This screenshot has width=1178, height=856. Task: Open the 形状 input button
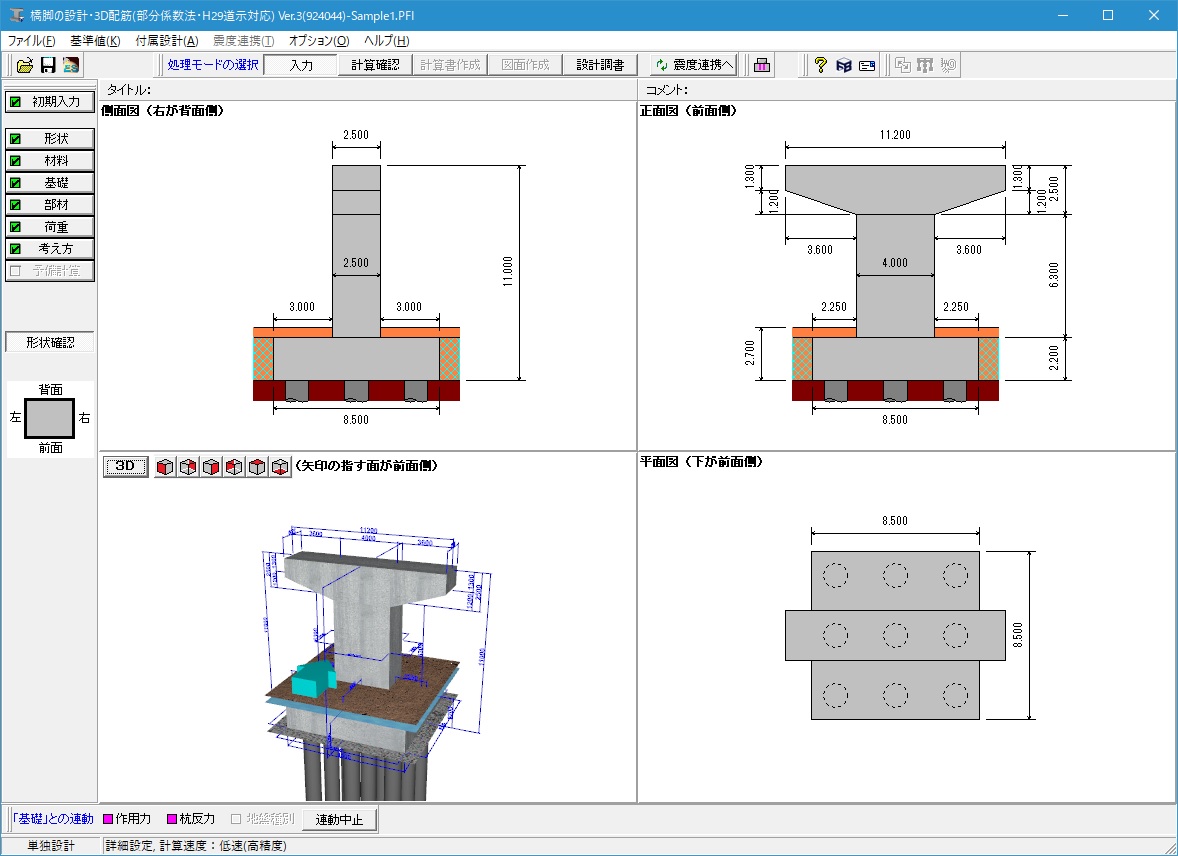tap(50, 139)
